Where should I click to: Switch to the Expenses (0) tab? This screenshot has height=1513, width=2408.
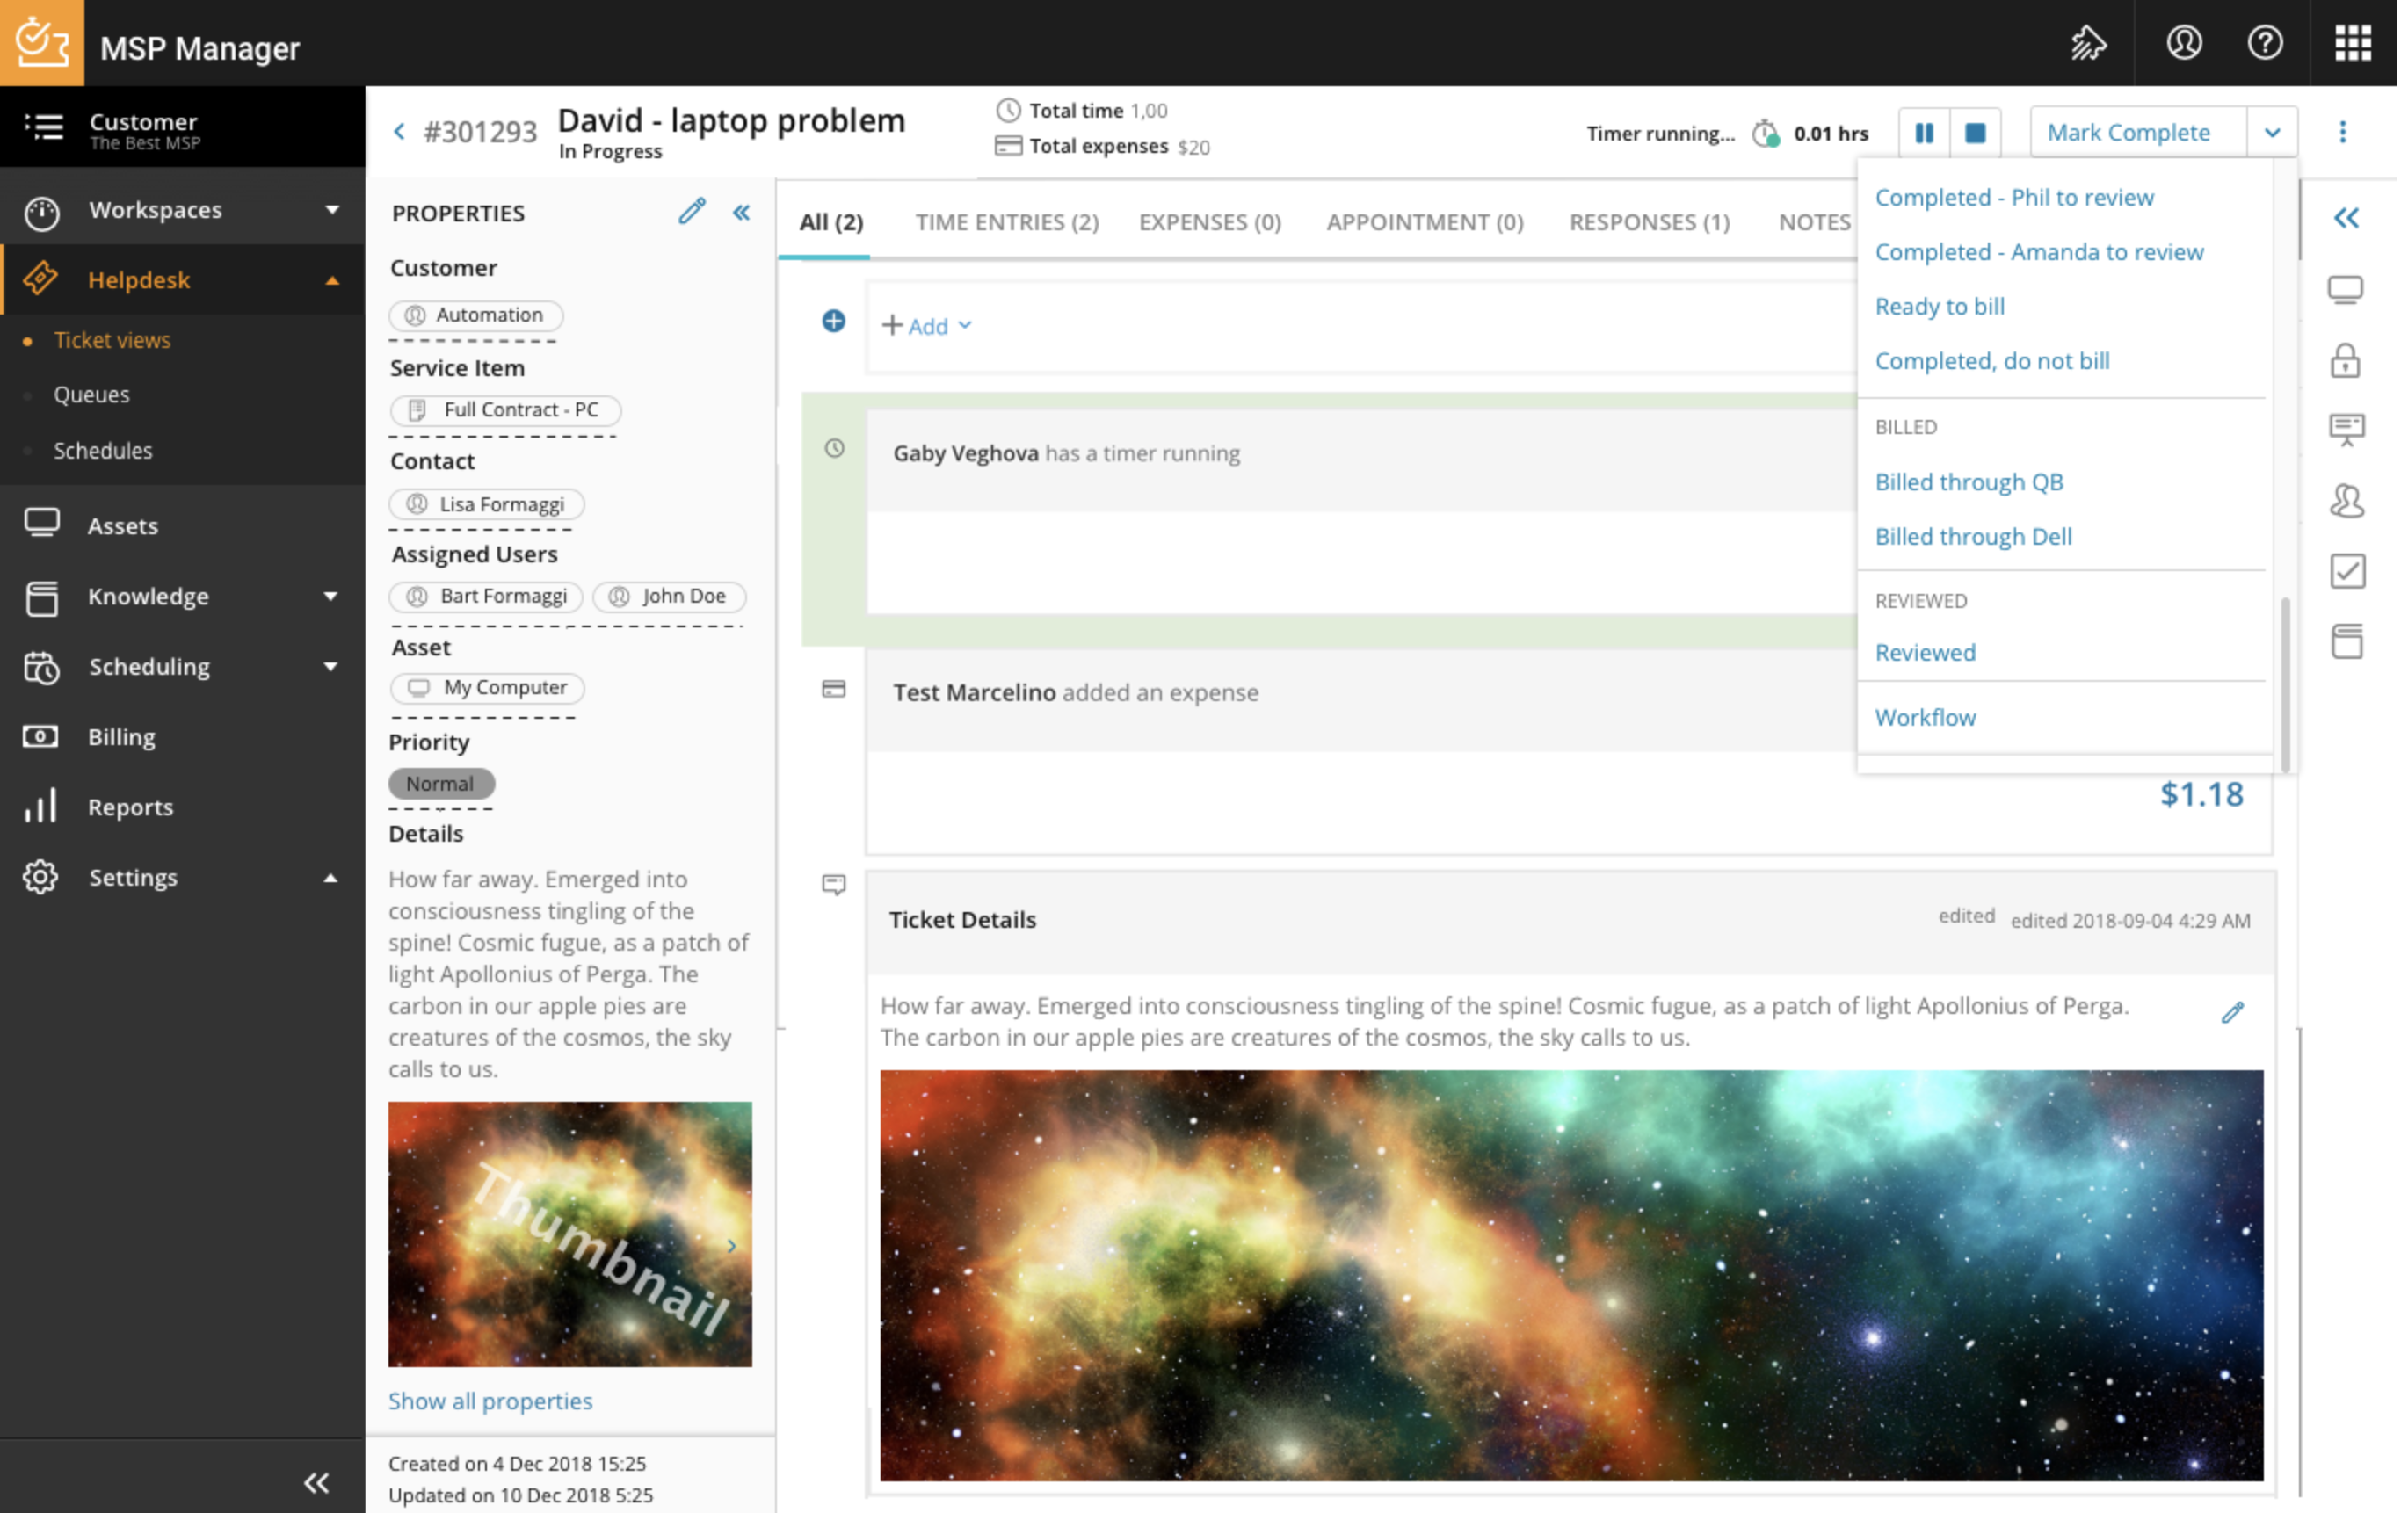1209,222
